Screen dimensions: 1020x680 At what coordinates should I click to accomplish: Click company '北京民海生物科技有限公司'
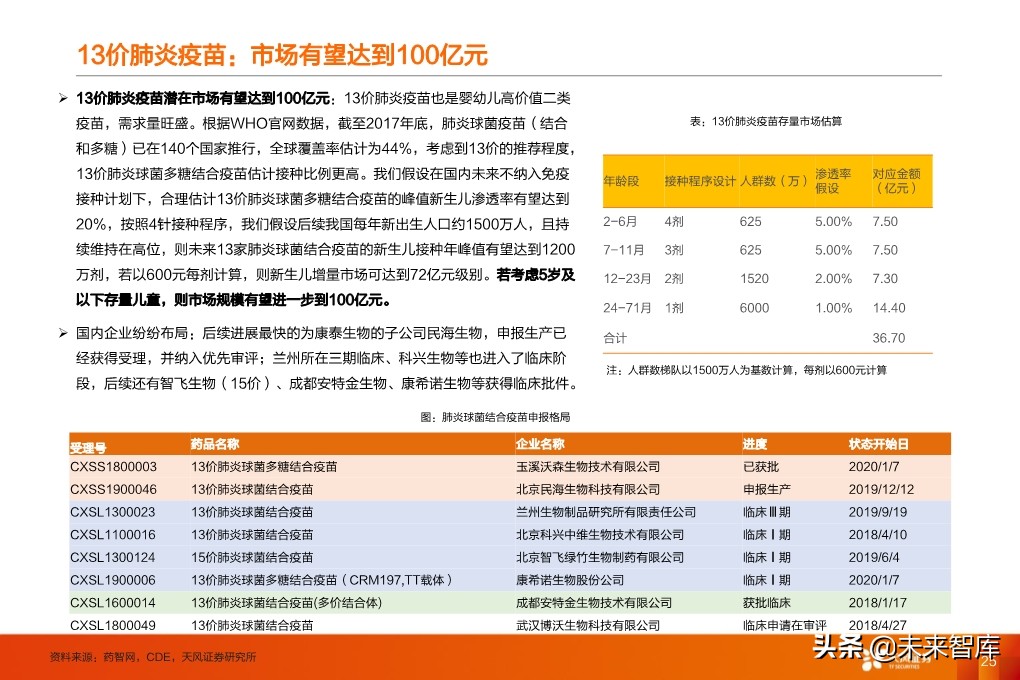588,490
